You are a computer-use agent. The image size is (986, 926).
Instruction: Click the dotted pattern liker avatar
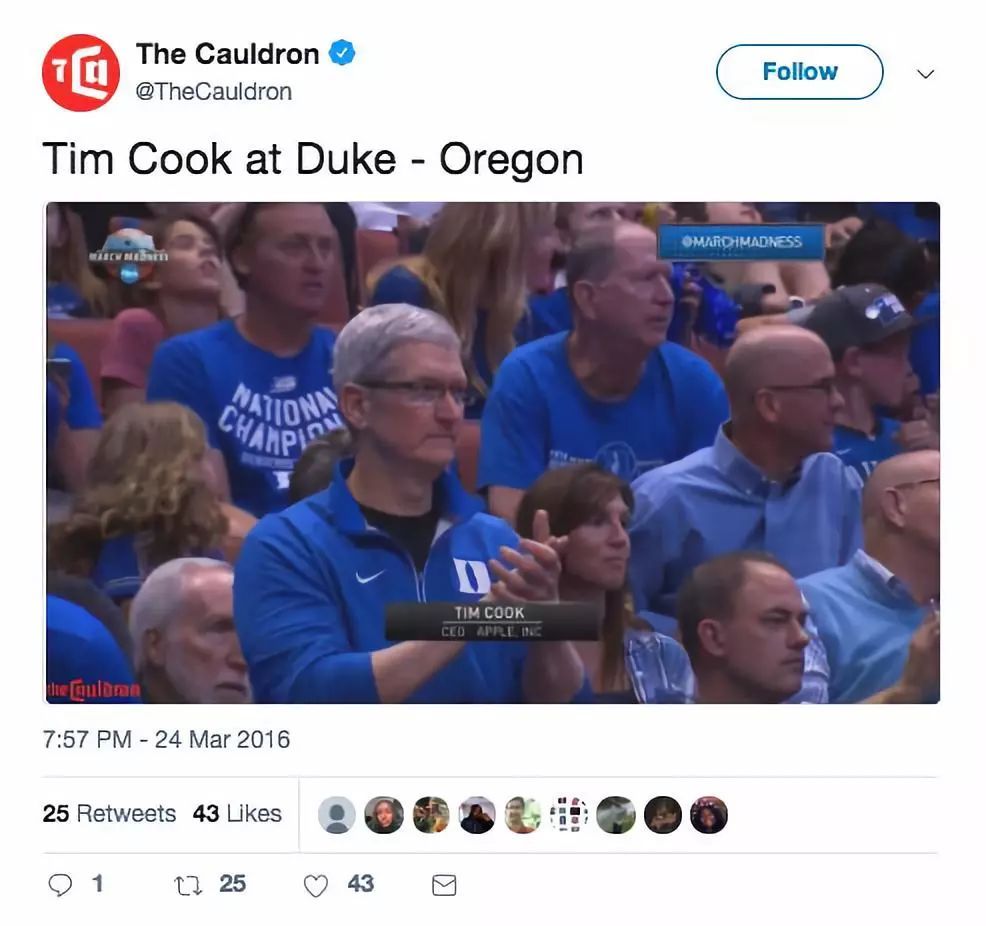coord(569,815)
